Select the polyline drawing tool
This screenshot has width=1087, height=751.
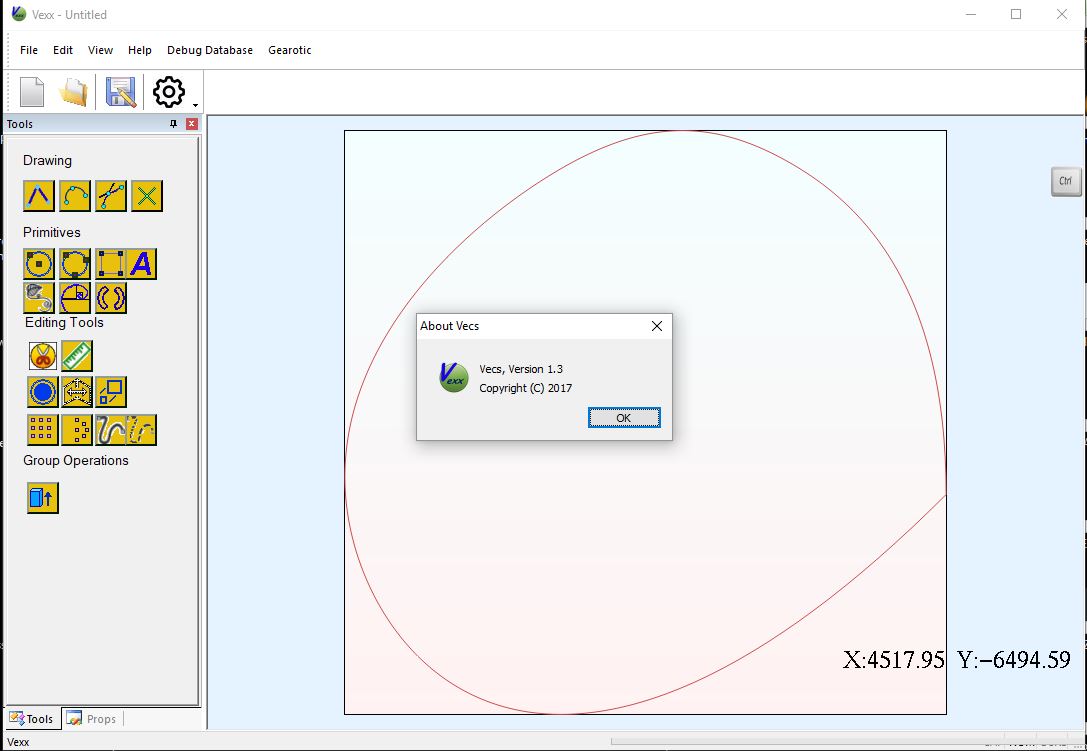coord(39,196)
